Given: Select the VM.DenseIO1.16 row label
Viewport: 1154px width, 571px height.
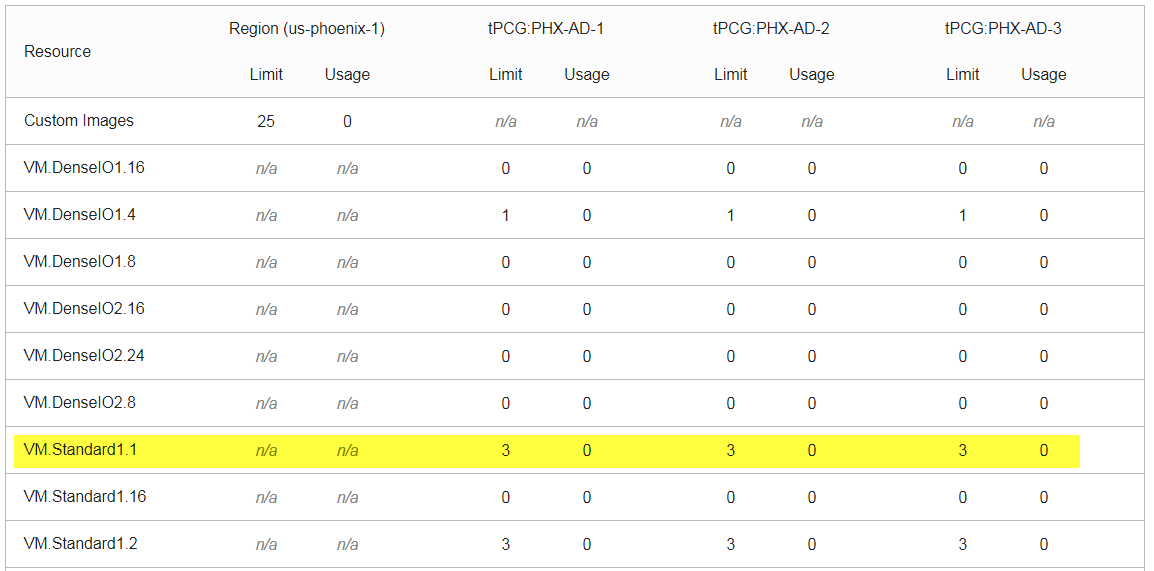Looking at the screenshot, I should pyautogui.click(x=84, y=168).
